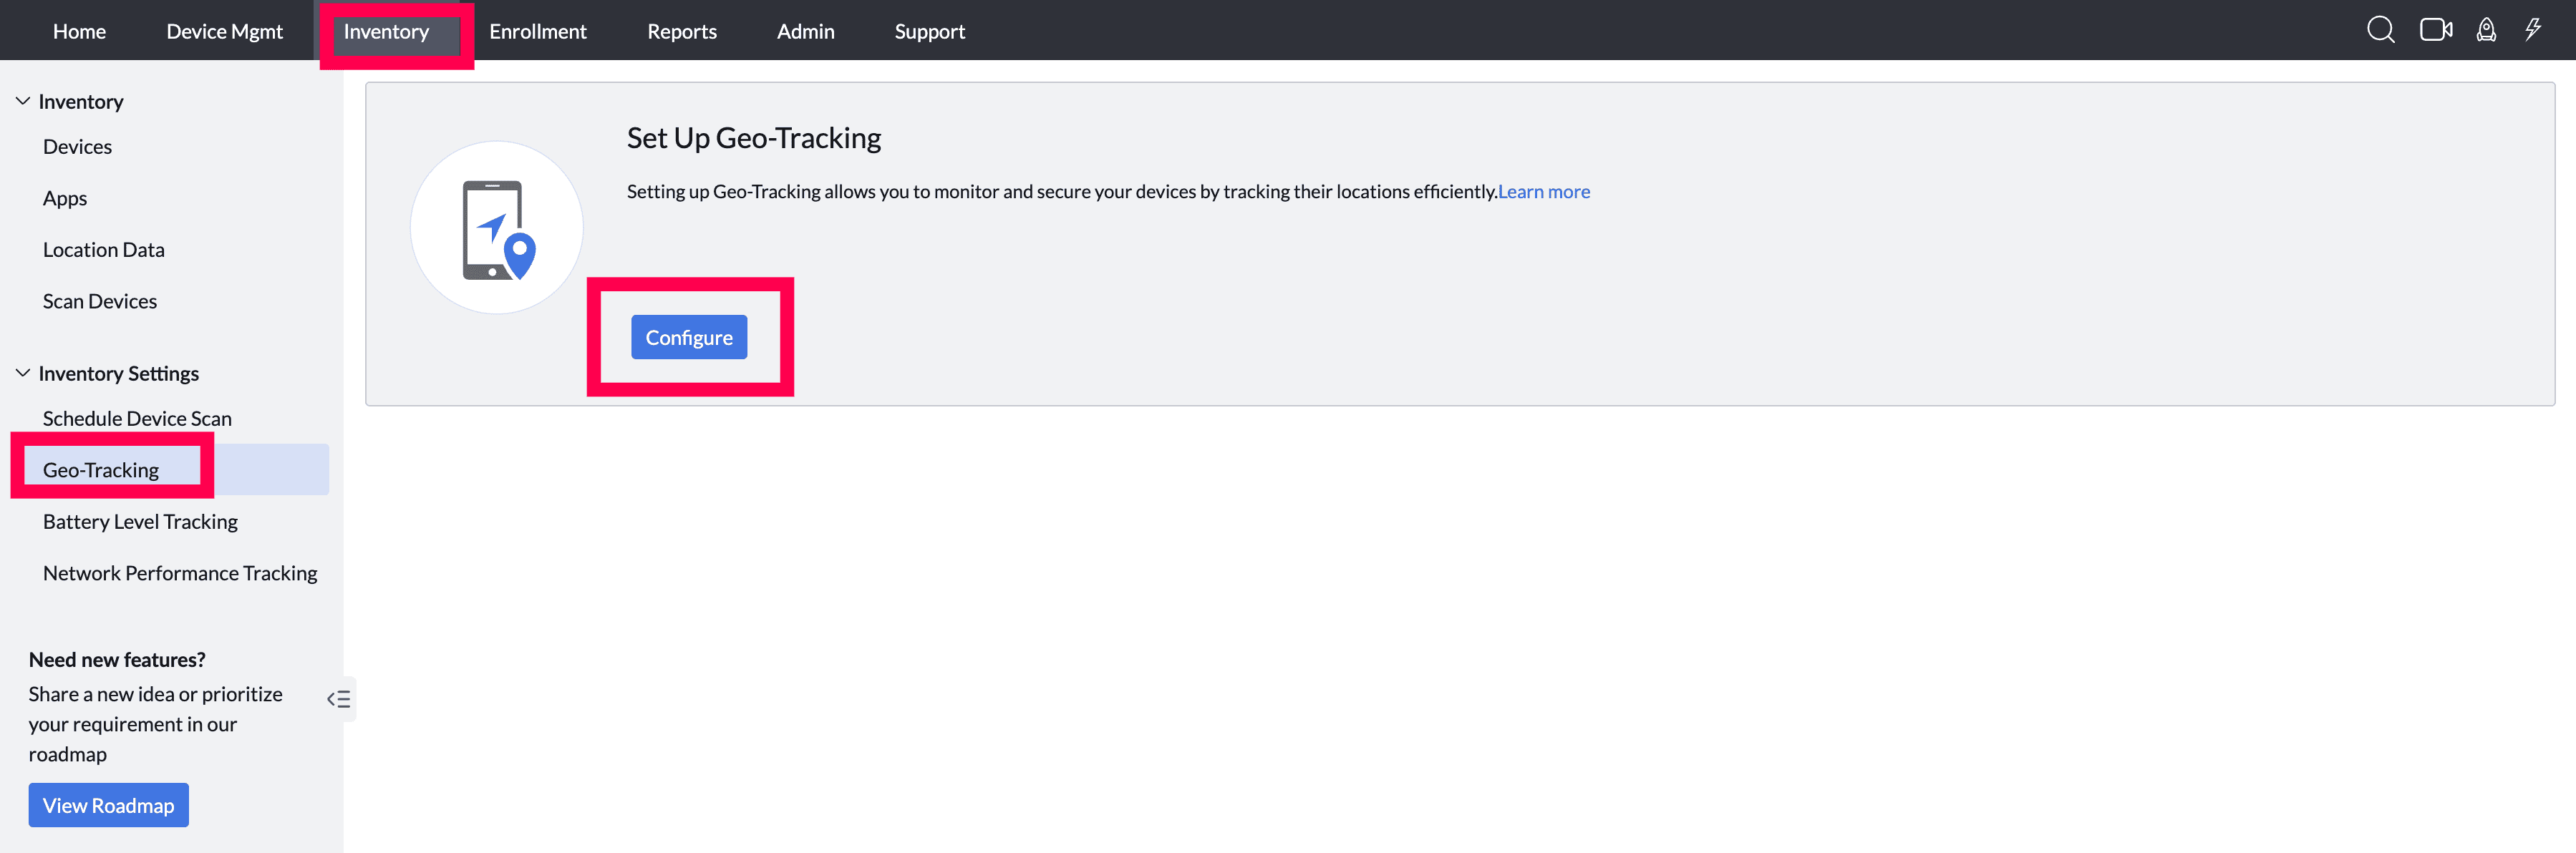Go to the Admin section
2576x853 pixels.
pos(805,31)
